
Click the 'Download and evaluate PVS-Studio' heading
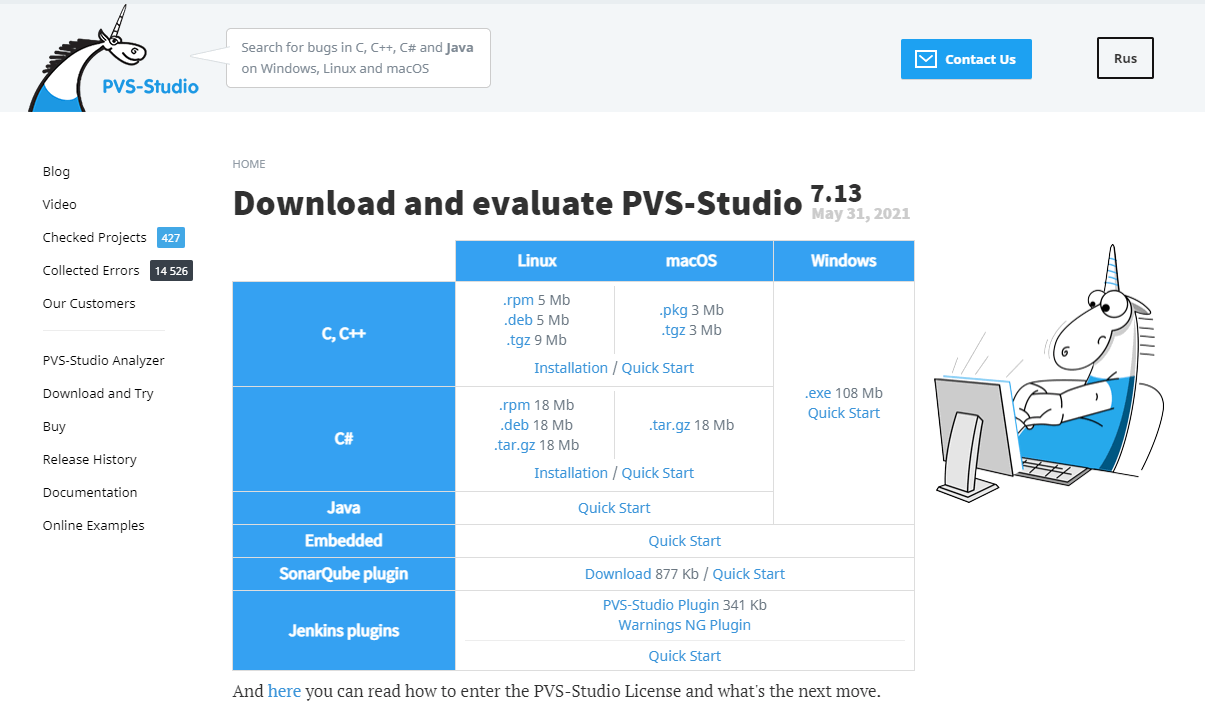[518, 203]
